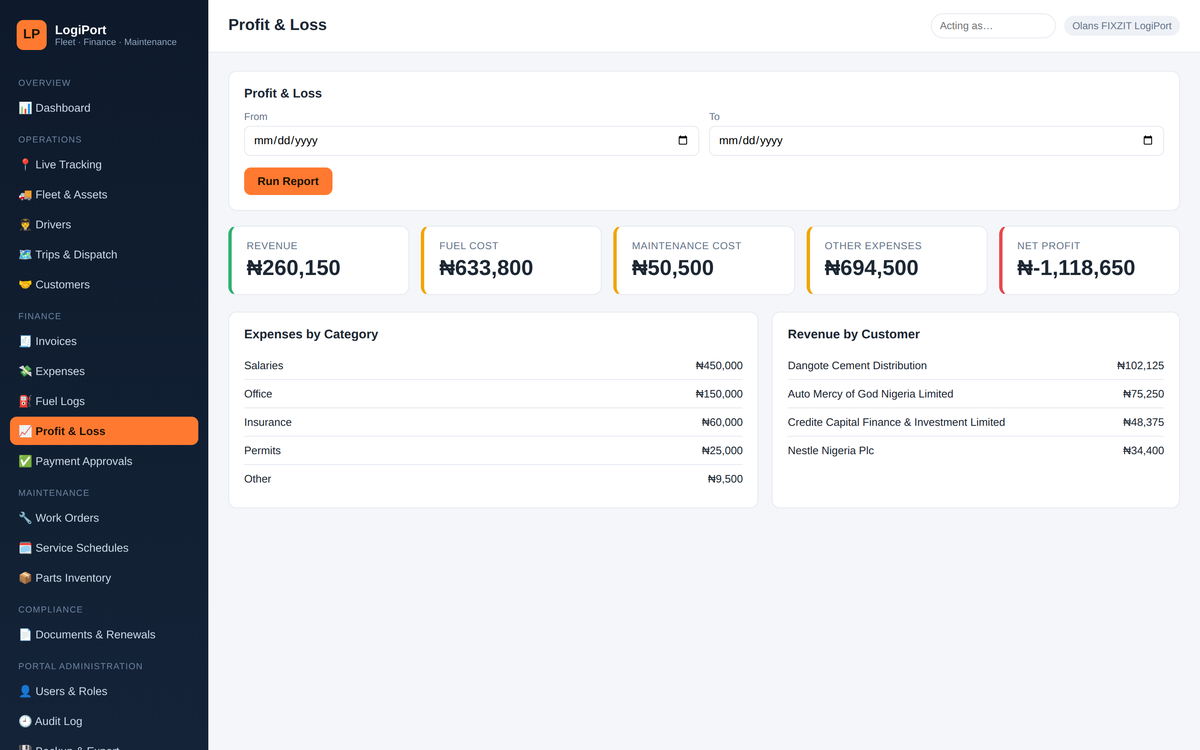The width and height of the screenshot is (1200, 750).
Task: Click the Expenses money icon
Action: (25, 372)
